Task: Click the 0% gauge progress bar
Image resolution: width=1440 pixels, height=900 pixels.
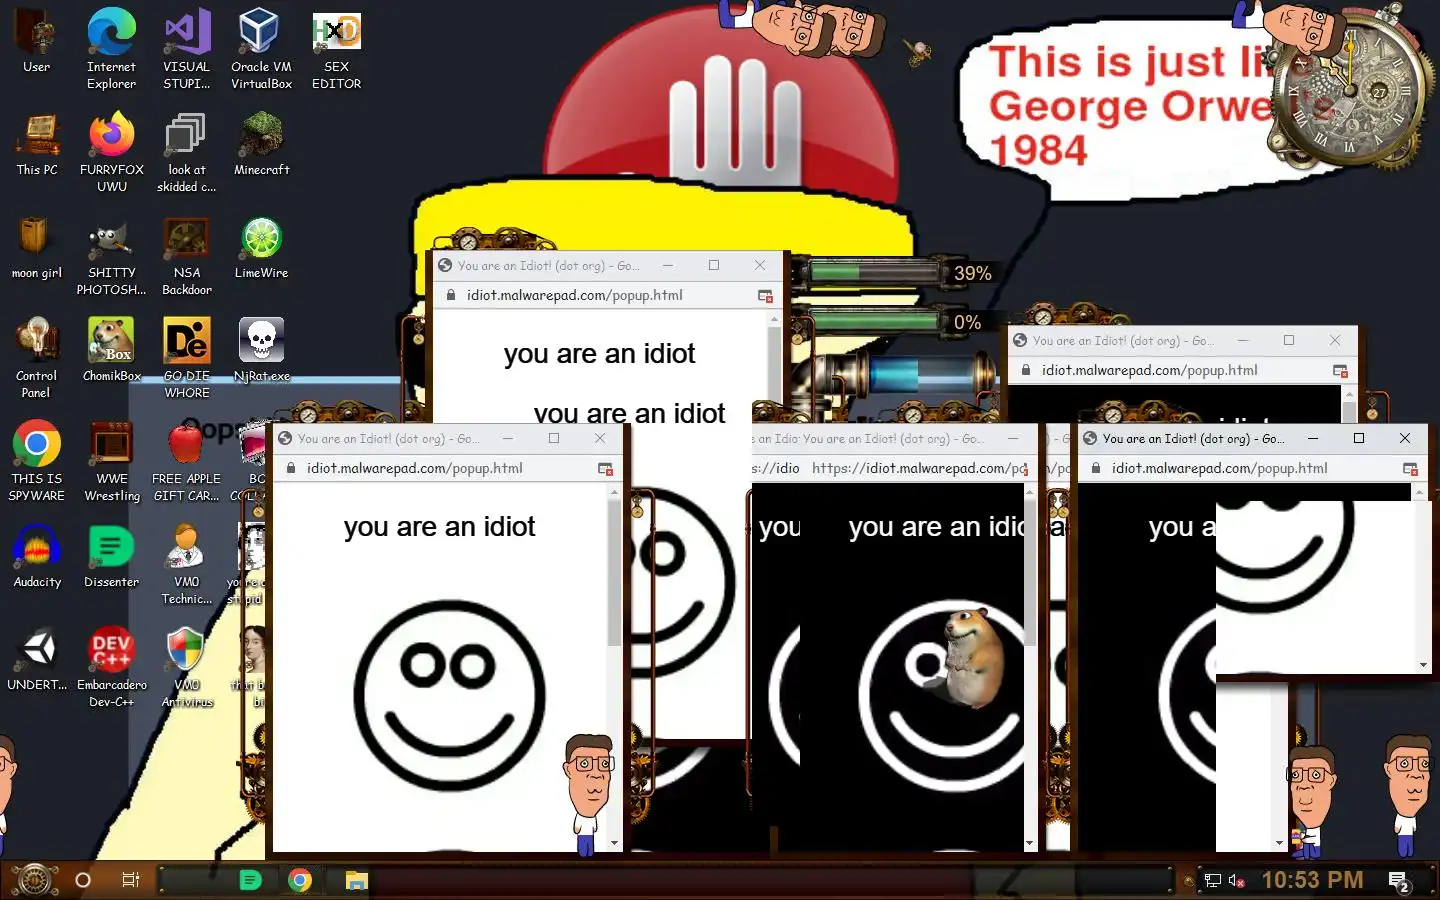Action: tap(876, 321)
